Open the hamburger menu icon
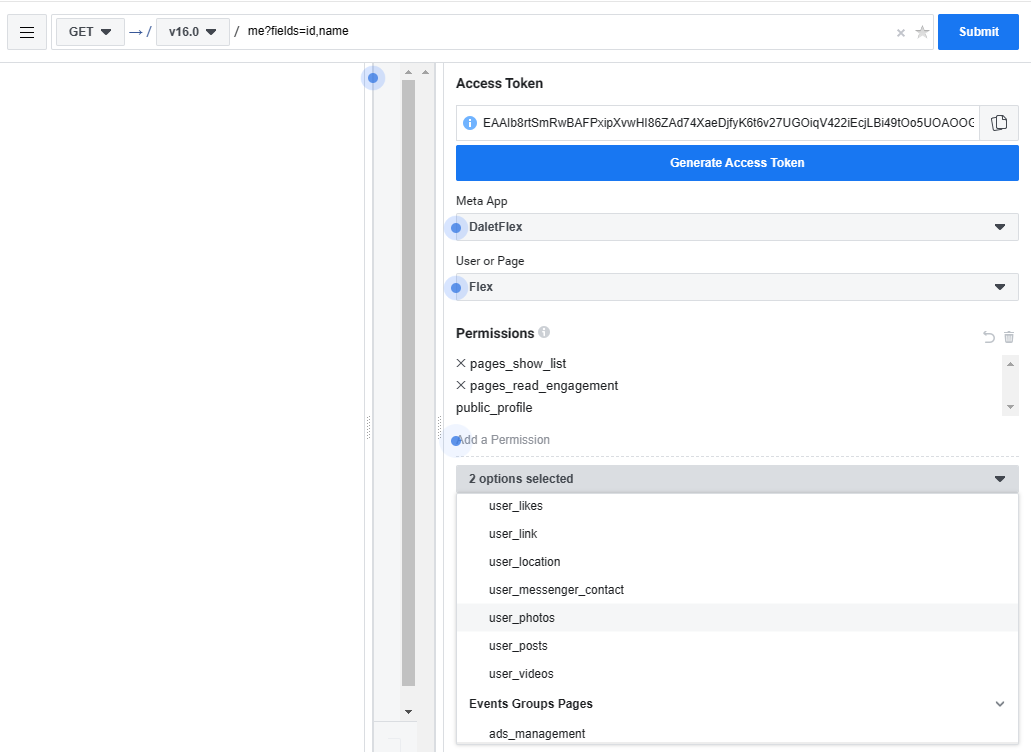The height and width of the screenshot is (752, 1031). coord(27,32)
